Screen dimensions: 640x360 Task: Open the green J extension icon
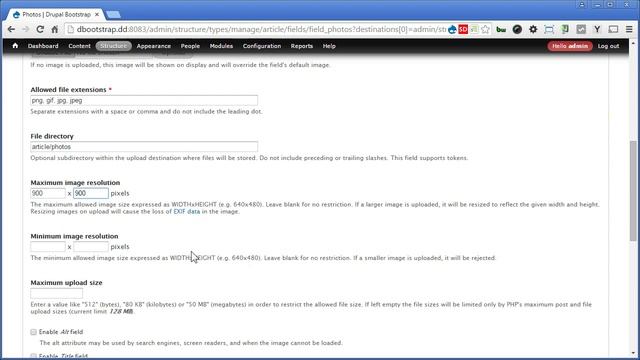coord(565,29)
